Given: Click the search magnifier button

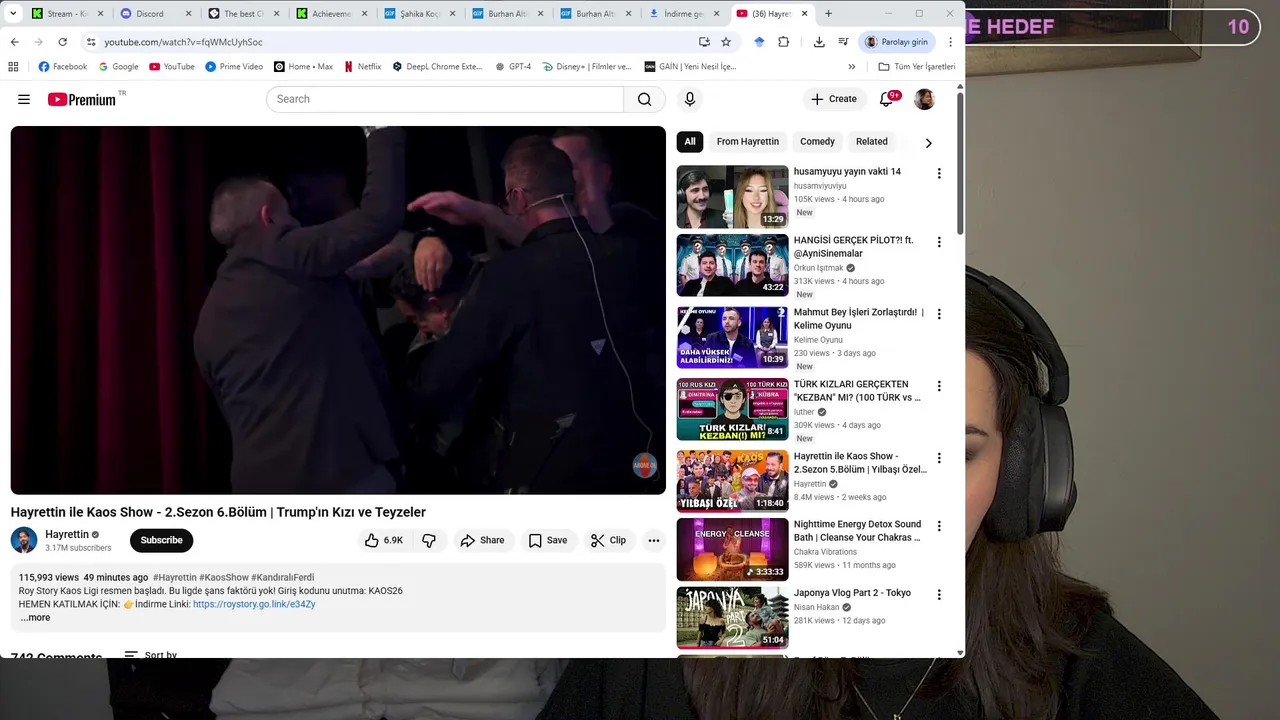Looking at the screenshot, I should point(644,99).
